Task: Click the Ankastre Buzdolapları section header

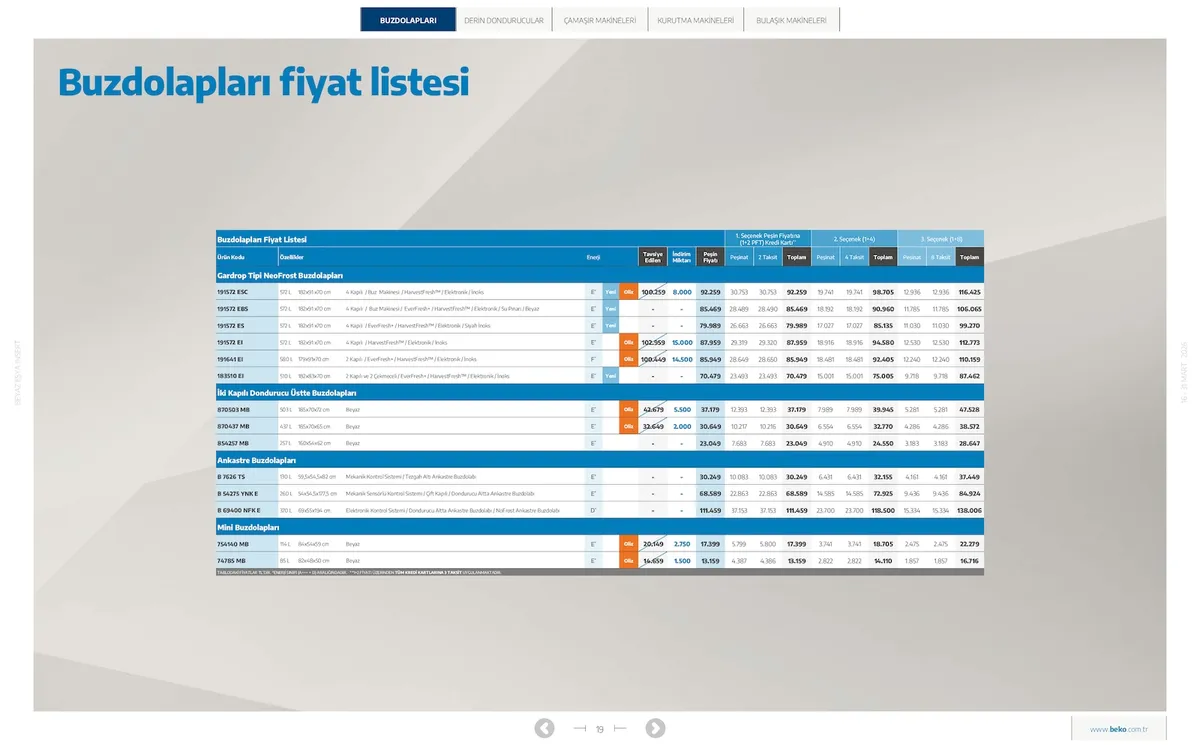Action: (257, 460)
